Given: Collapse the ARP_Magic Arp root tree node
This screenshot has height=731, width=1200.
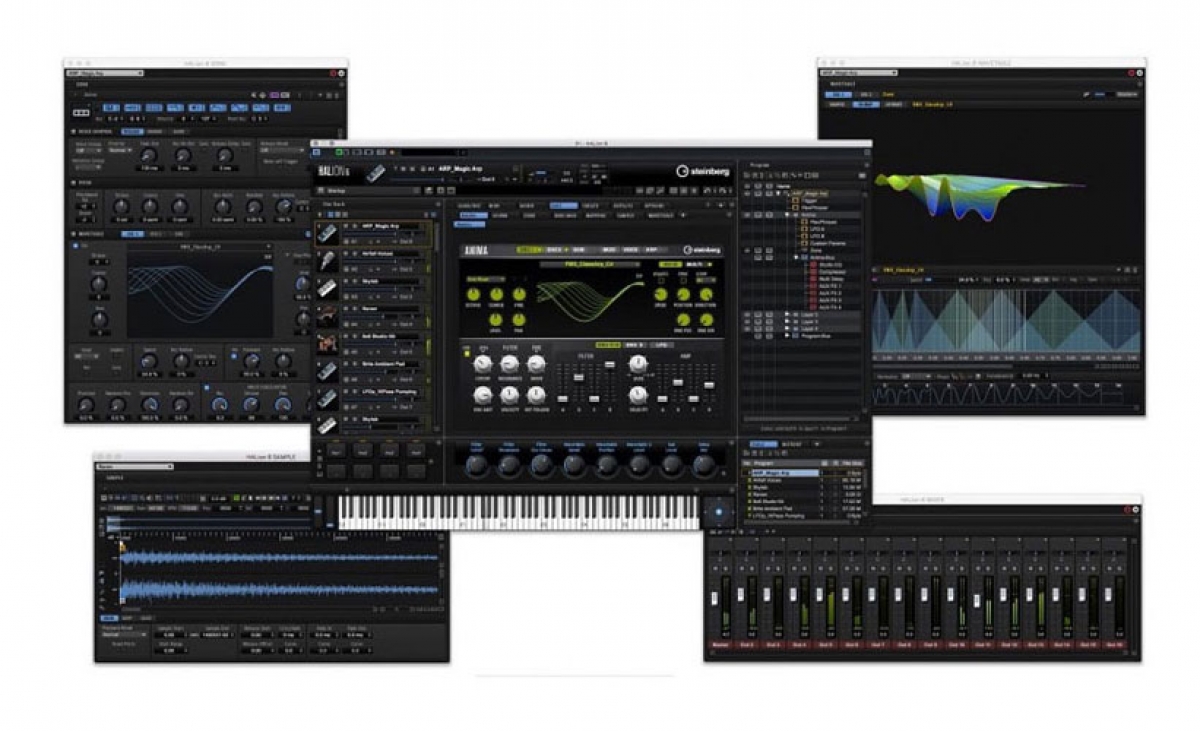Looking at the screenshot, I should coord(779,193).
